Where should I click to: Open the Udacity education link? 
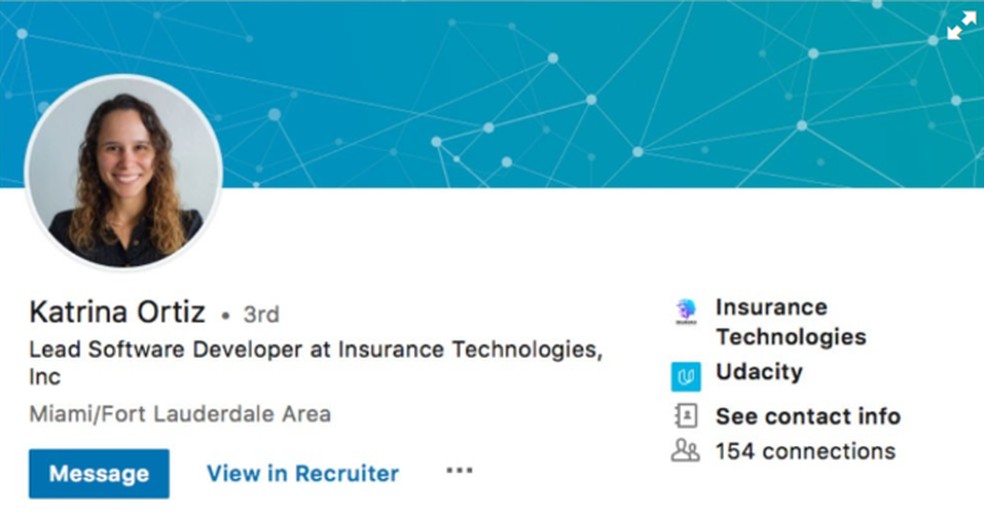point(759,372)
